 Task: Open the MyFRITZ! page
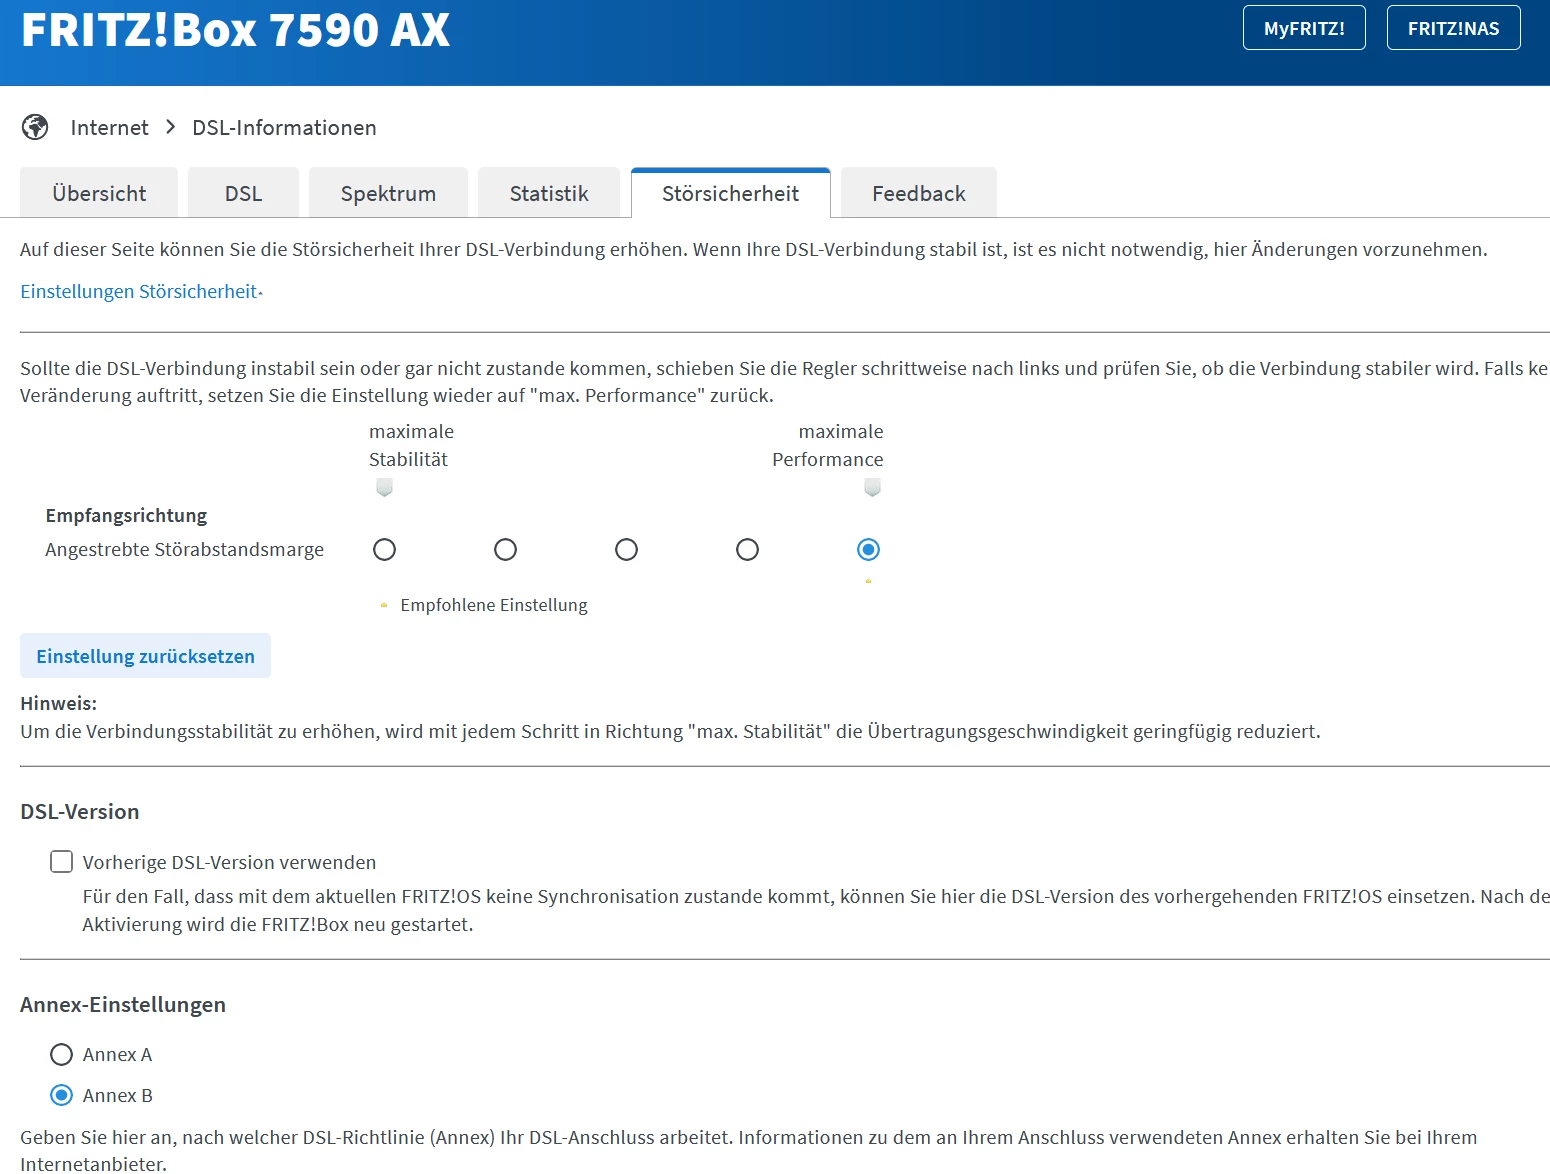tap(1304, 28)
